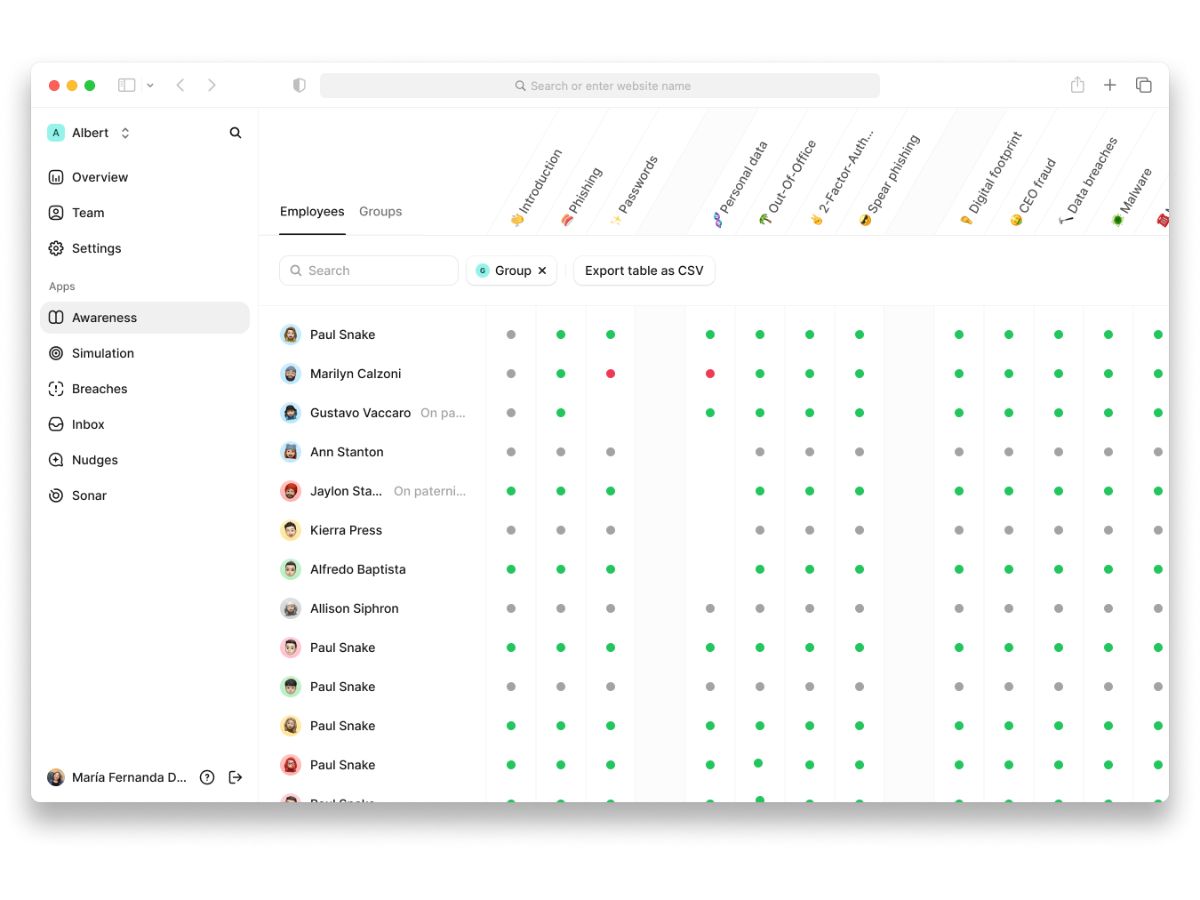Go to the Inbox section
Screen dimensions: 1200x900
pyautogui.click(x=144, y=424)
